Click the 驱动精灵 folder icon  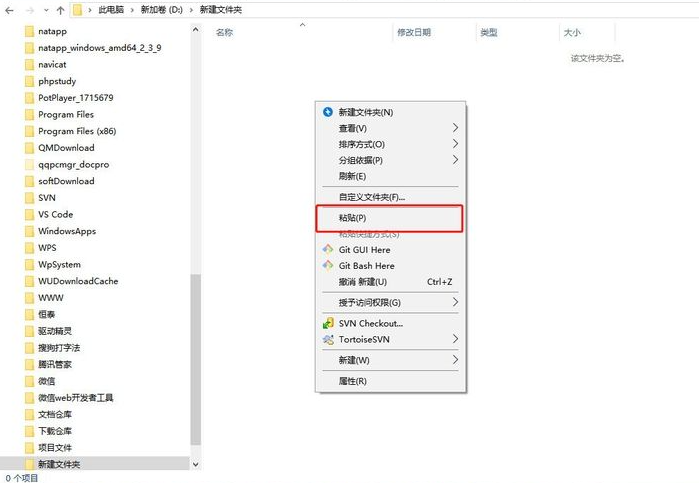[x=29, y=331]
